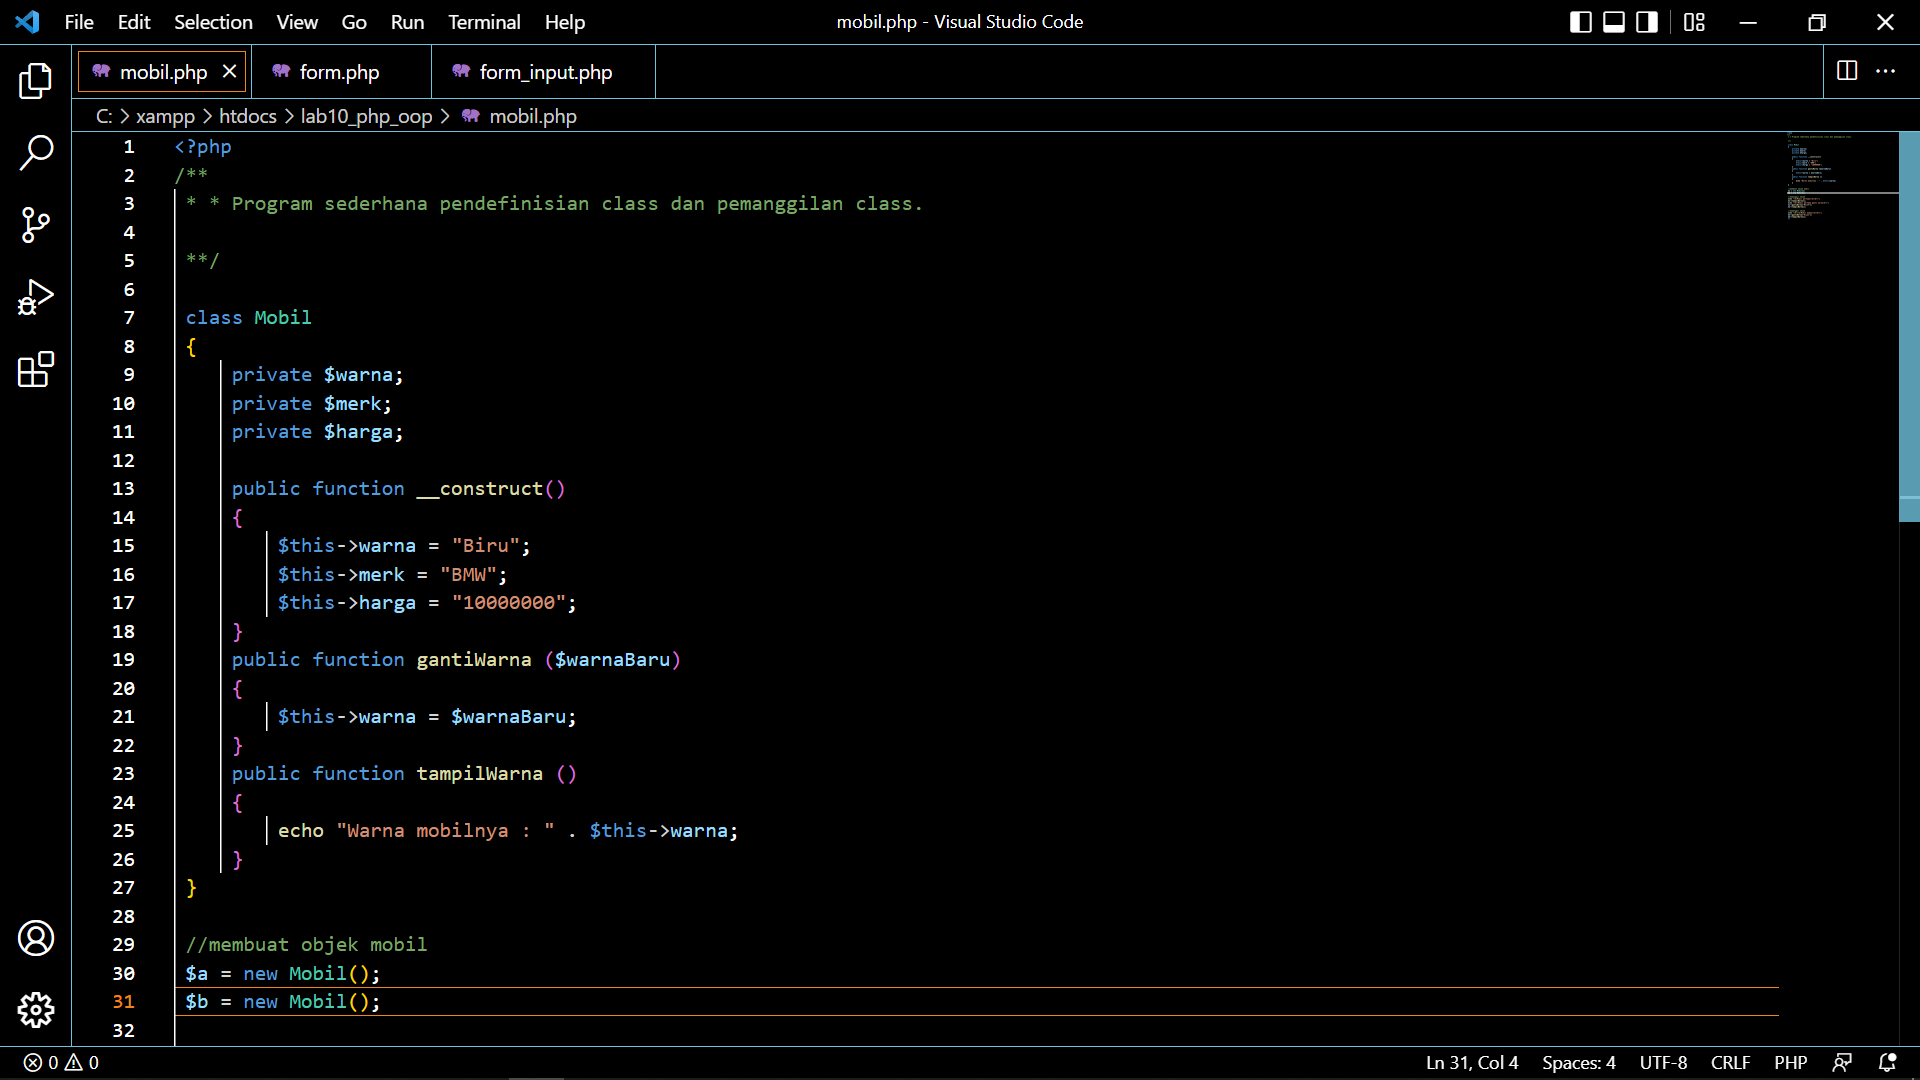Viewport: 1920px width, 1080px height.
Task: Open the Customize Layout dropdown
Action: [x=1694, y=21]
